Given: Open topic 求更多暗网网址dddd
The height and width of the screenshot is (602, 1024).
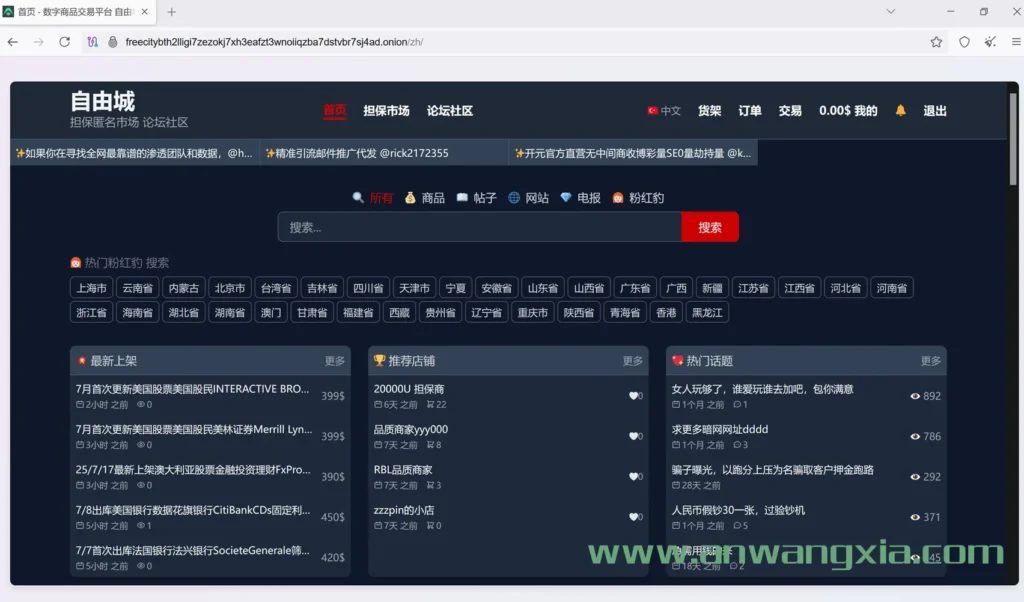Looking at the screenshot, I should (720, 430).
